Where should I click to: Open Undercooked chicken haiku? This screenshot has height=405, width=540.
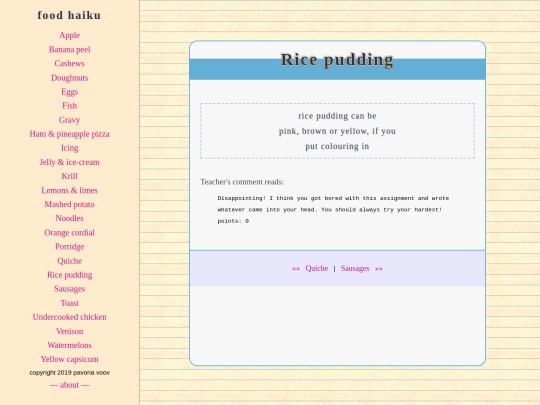pyautogui.click(x=70, y=317)
